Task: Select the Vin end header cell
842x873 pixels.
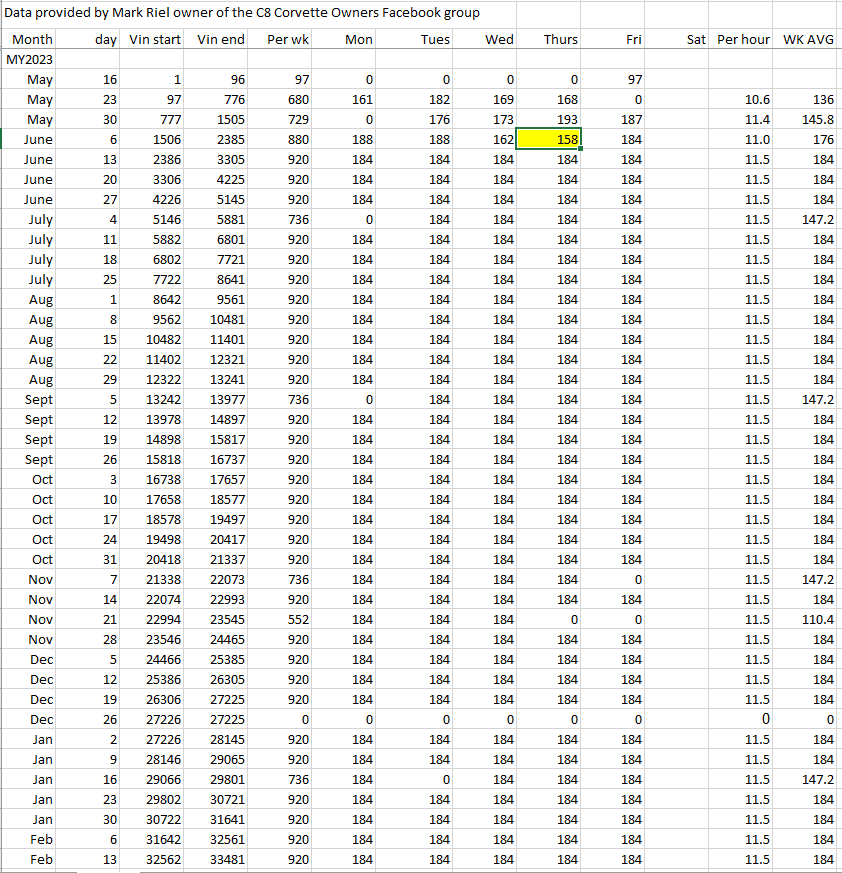Action: point(221,40)
